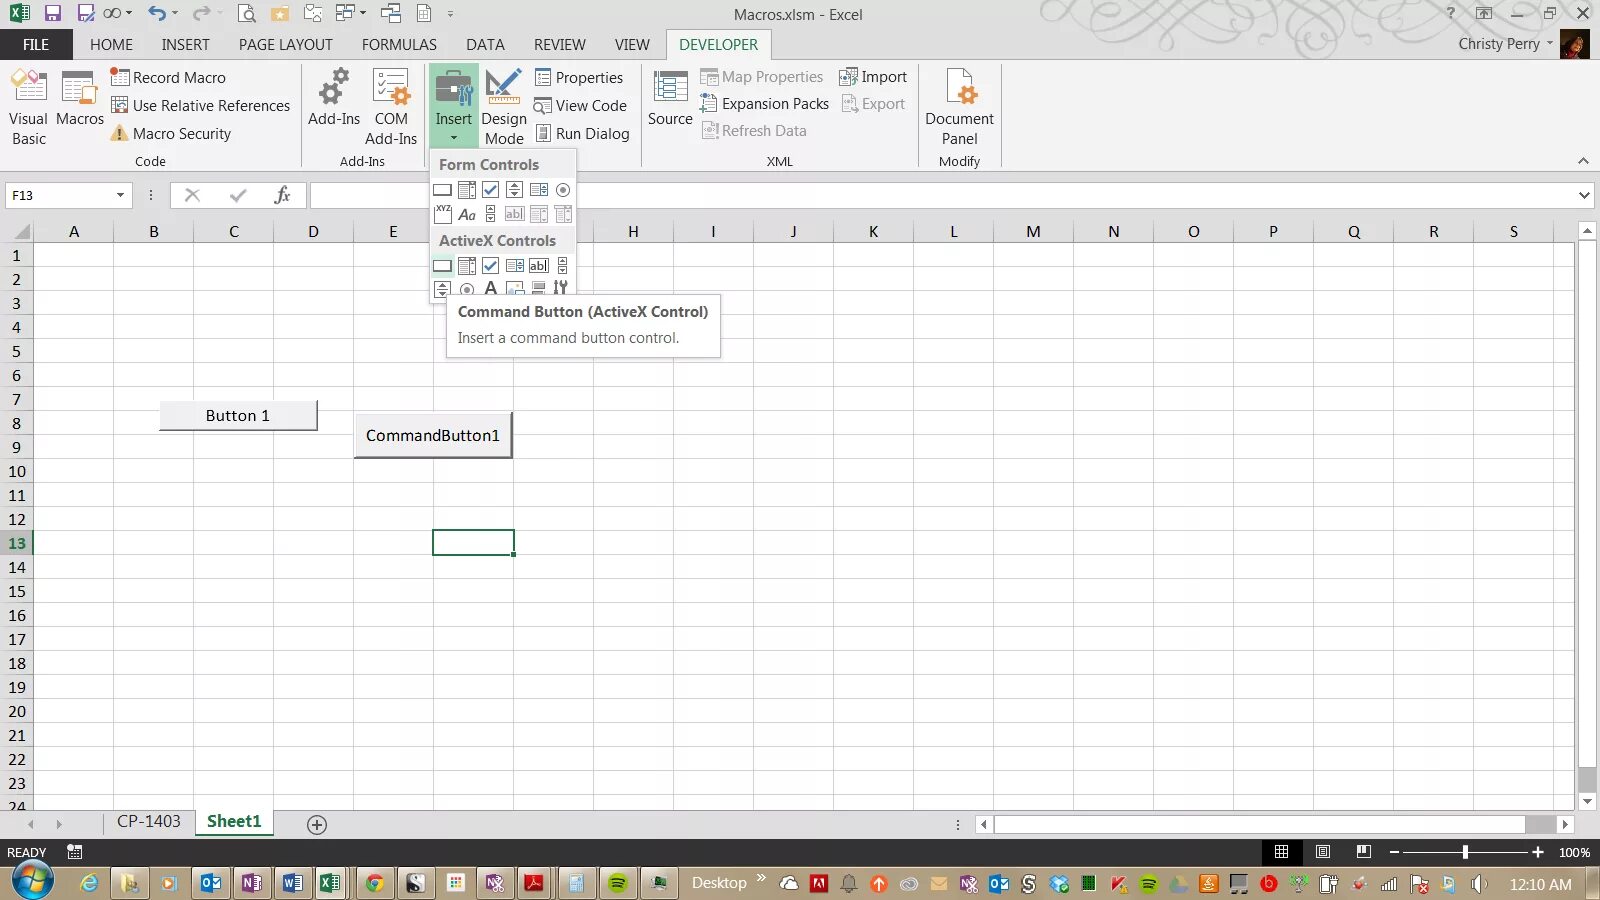Insert a Form Controls spin button

514,190
